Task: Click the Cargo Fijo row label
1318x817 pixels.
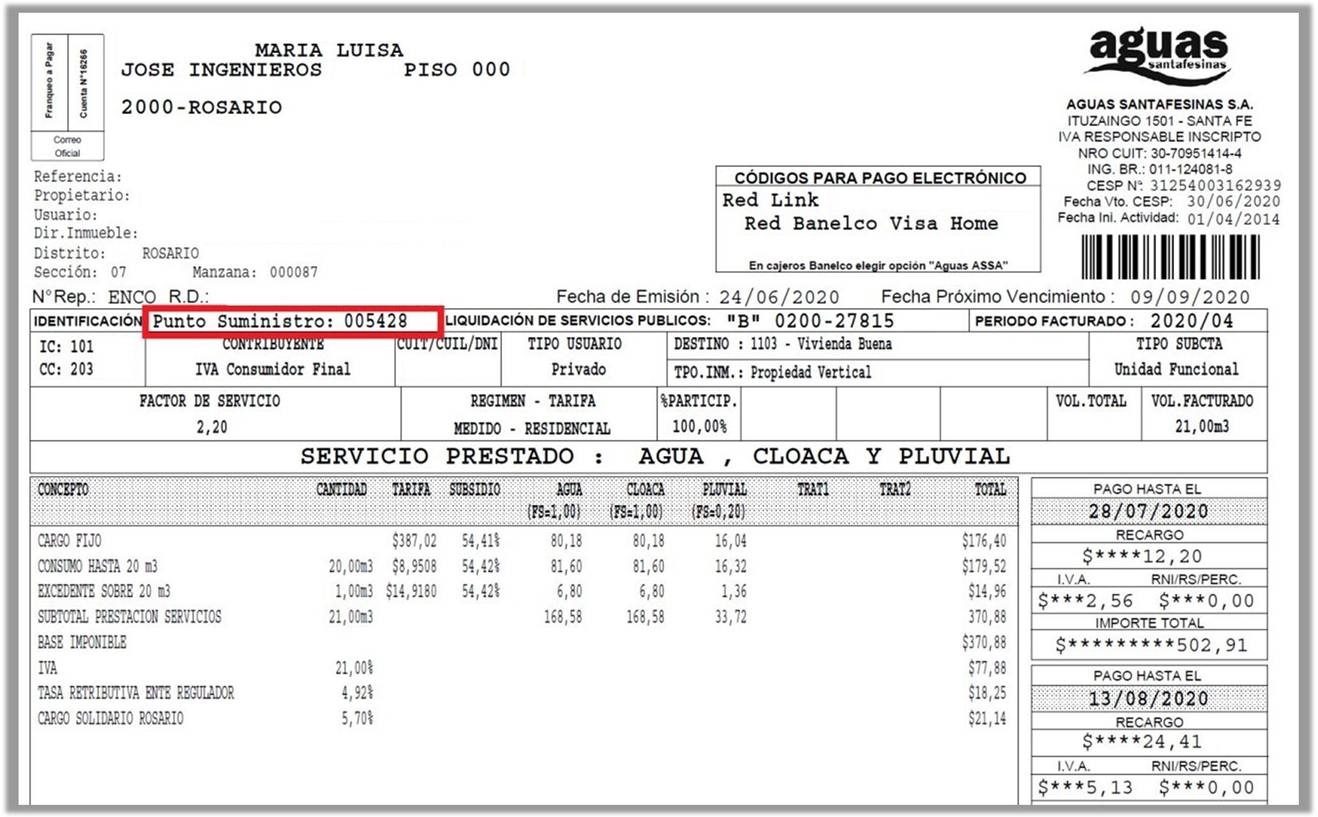Action: [69, 541]
